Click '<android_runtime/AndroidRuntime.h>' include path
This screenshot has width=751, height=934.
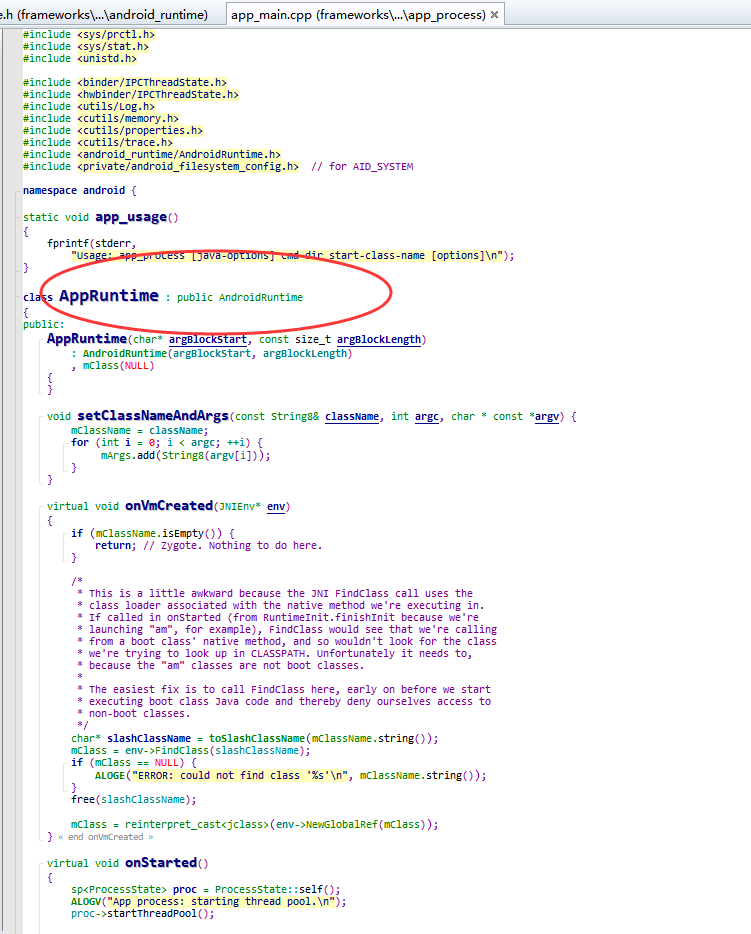tap(179, 154)
